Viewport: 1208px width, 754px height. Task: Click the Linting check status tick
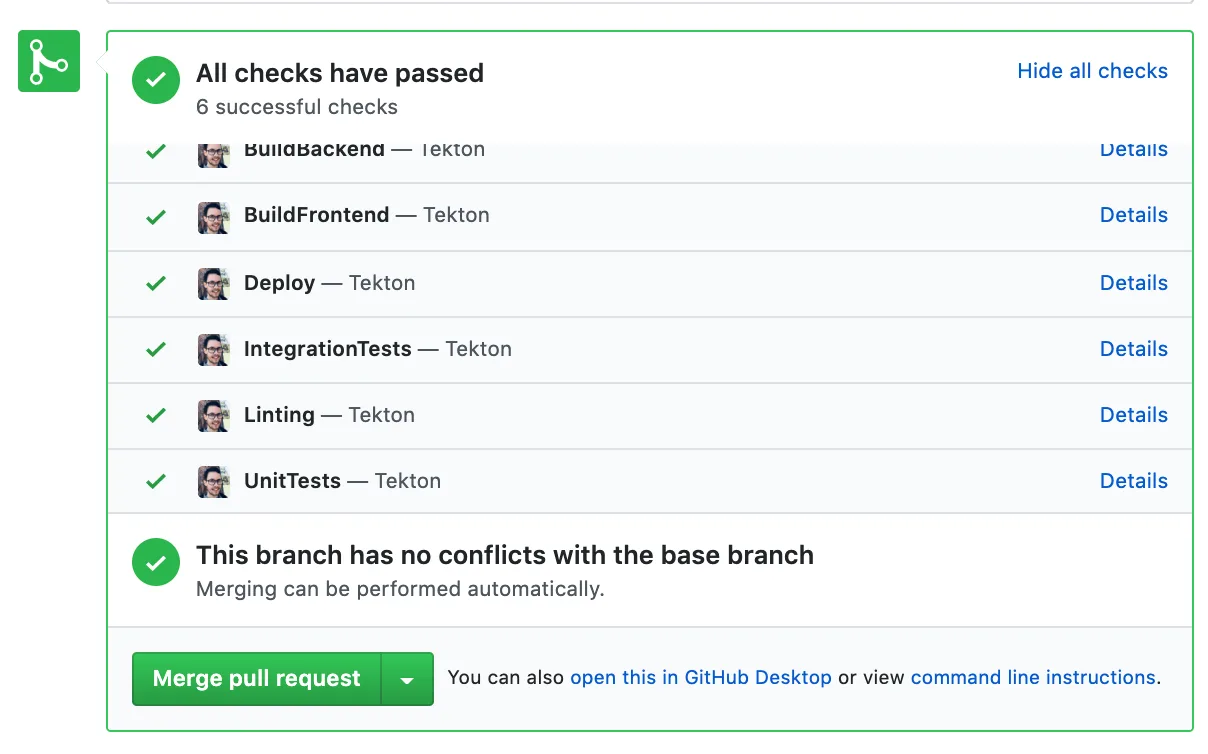tap(156, 416)
